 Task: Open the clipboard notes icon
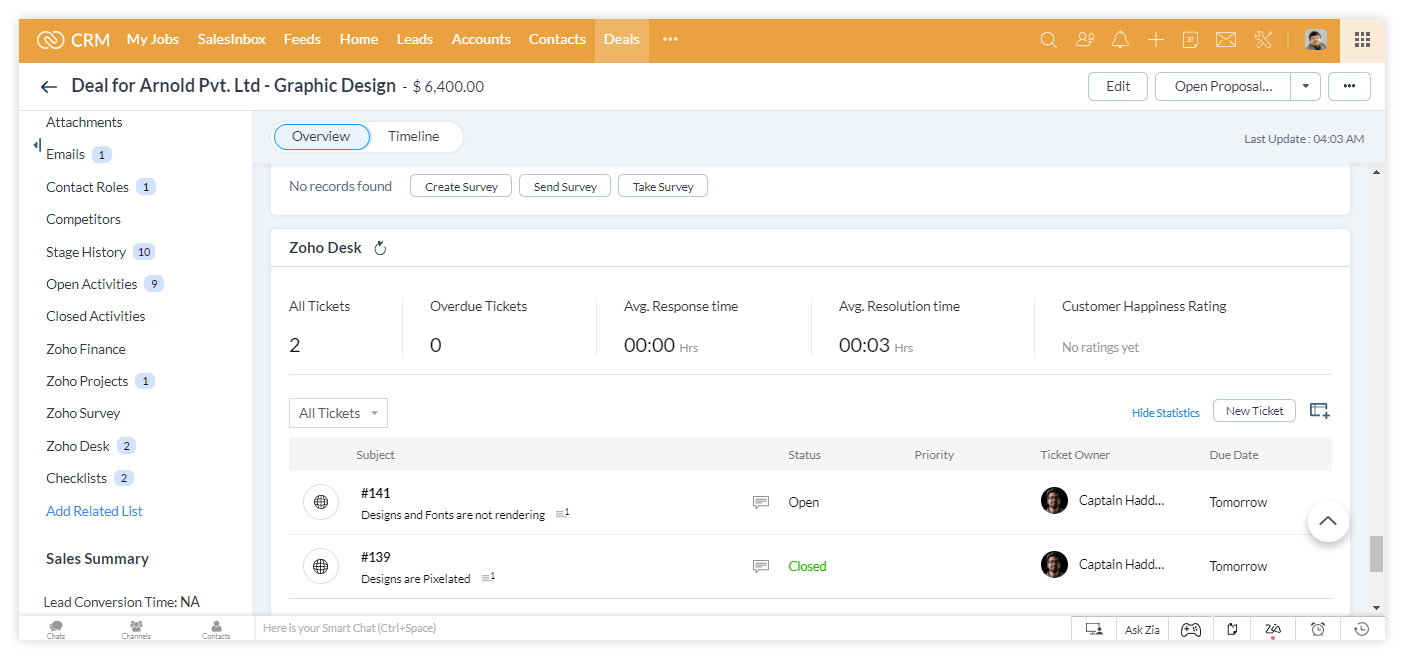(x=1232, y=629)
